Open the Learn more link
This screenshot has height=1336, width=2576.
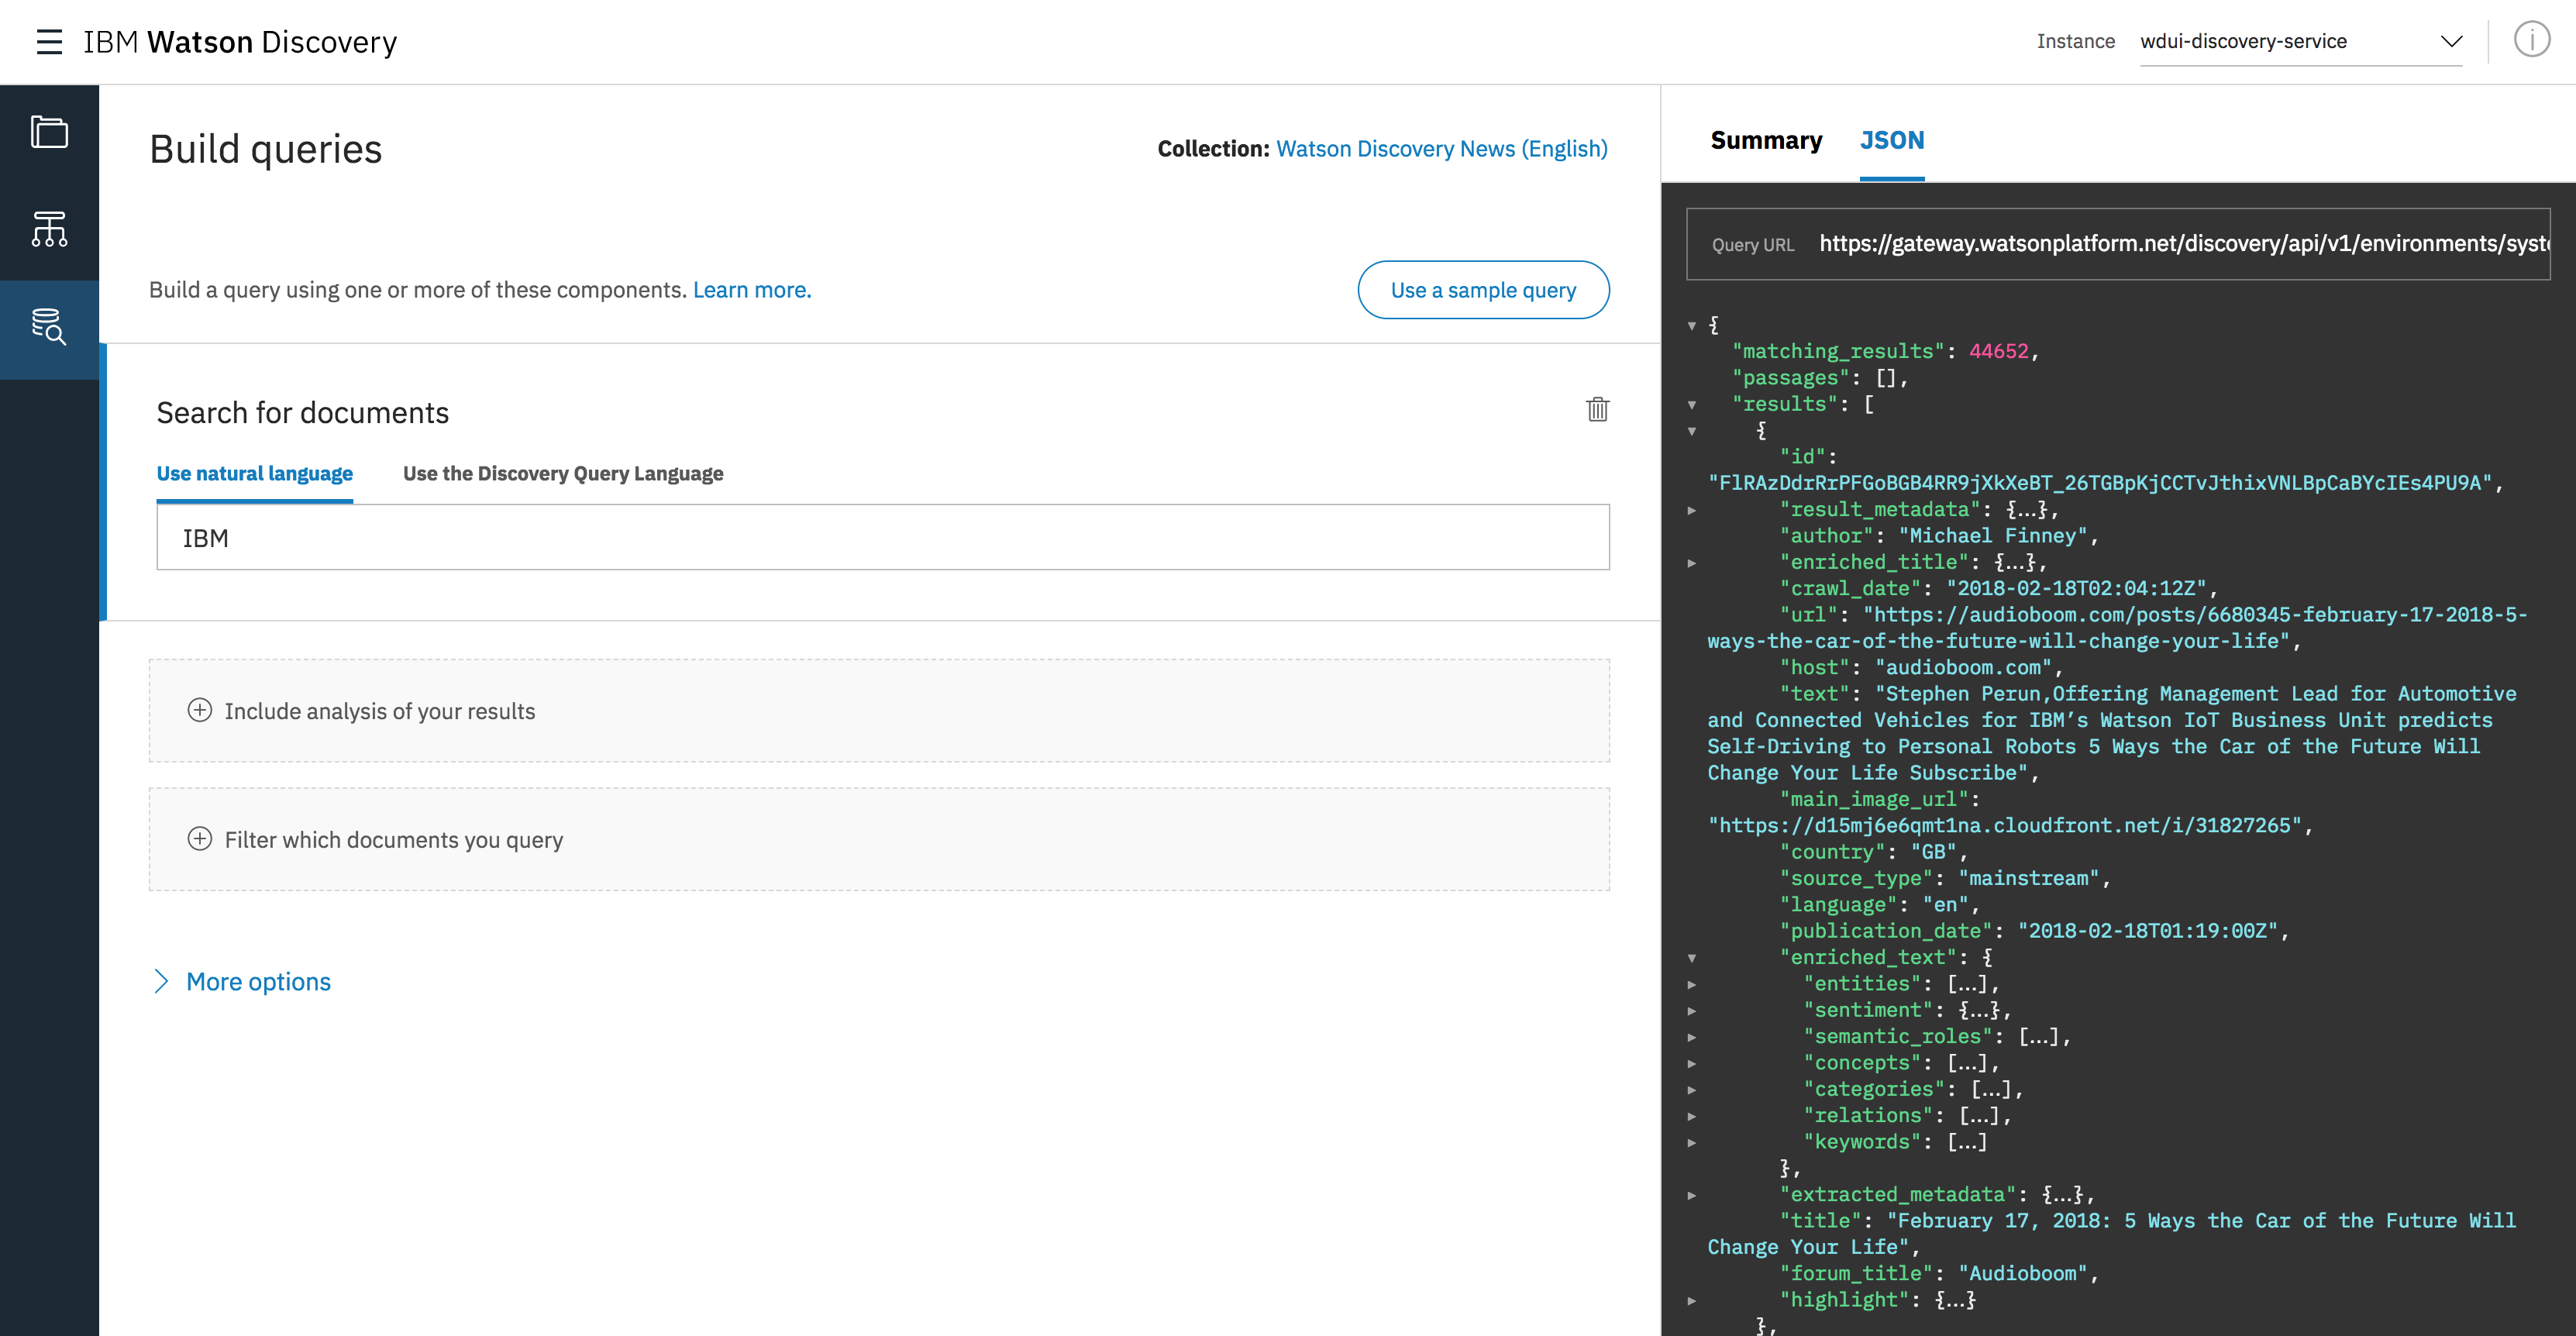752,290
